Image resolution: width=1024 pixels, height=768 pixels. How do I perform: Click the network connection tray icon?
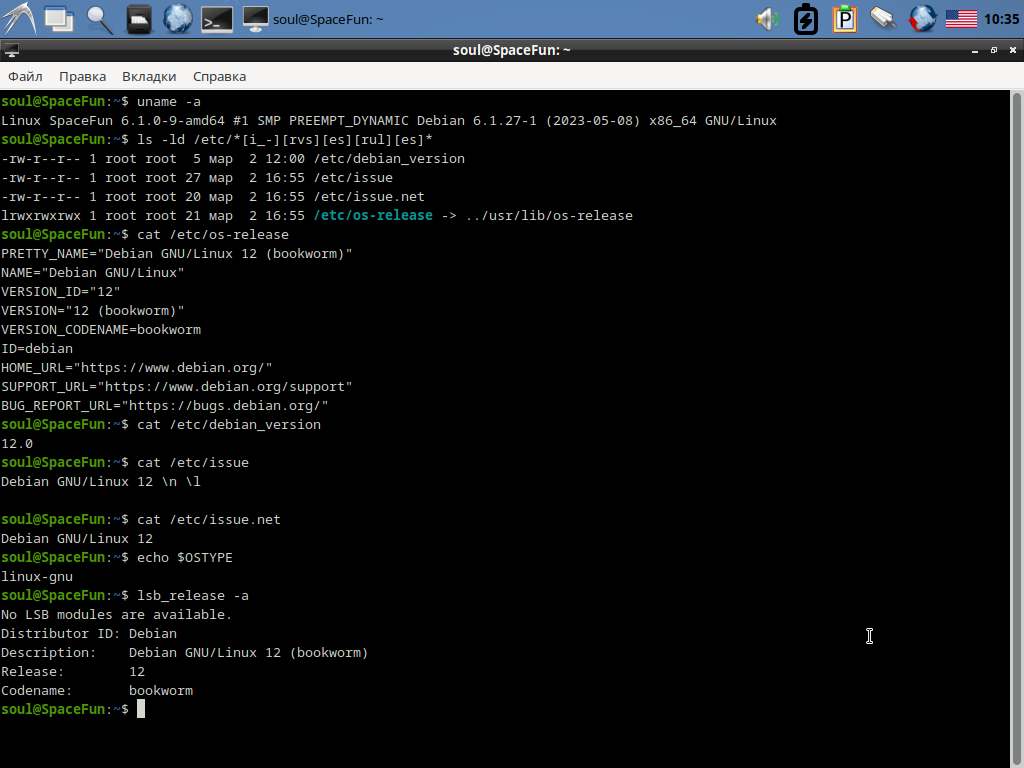pos(883,18)
